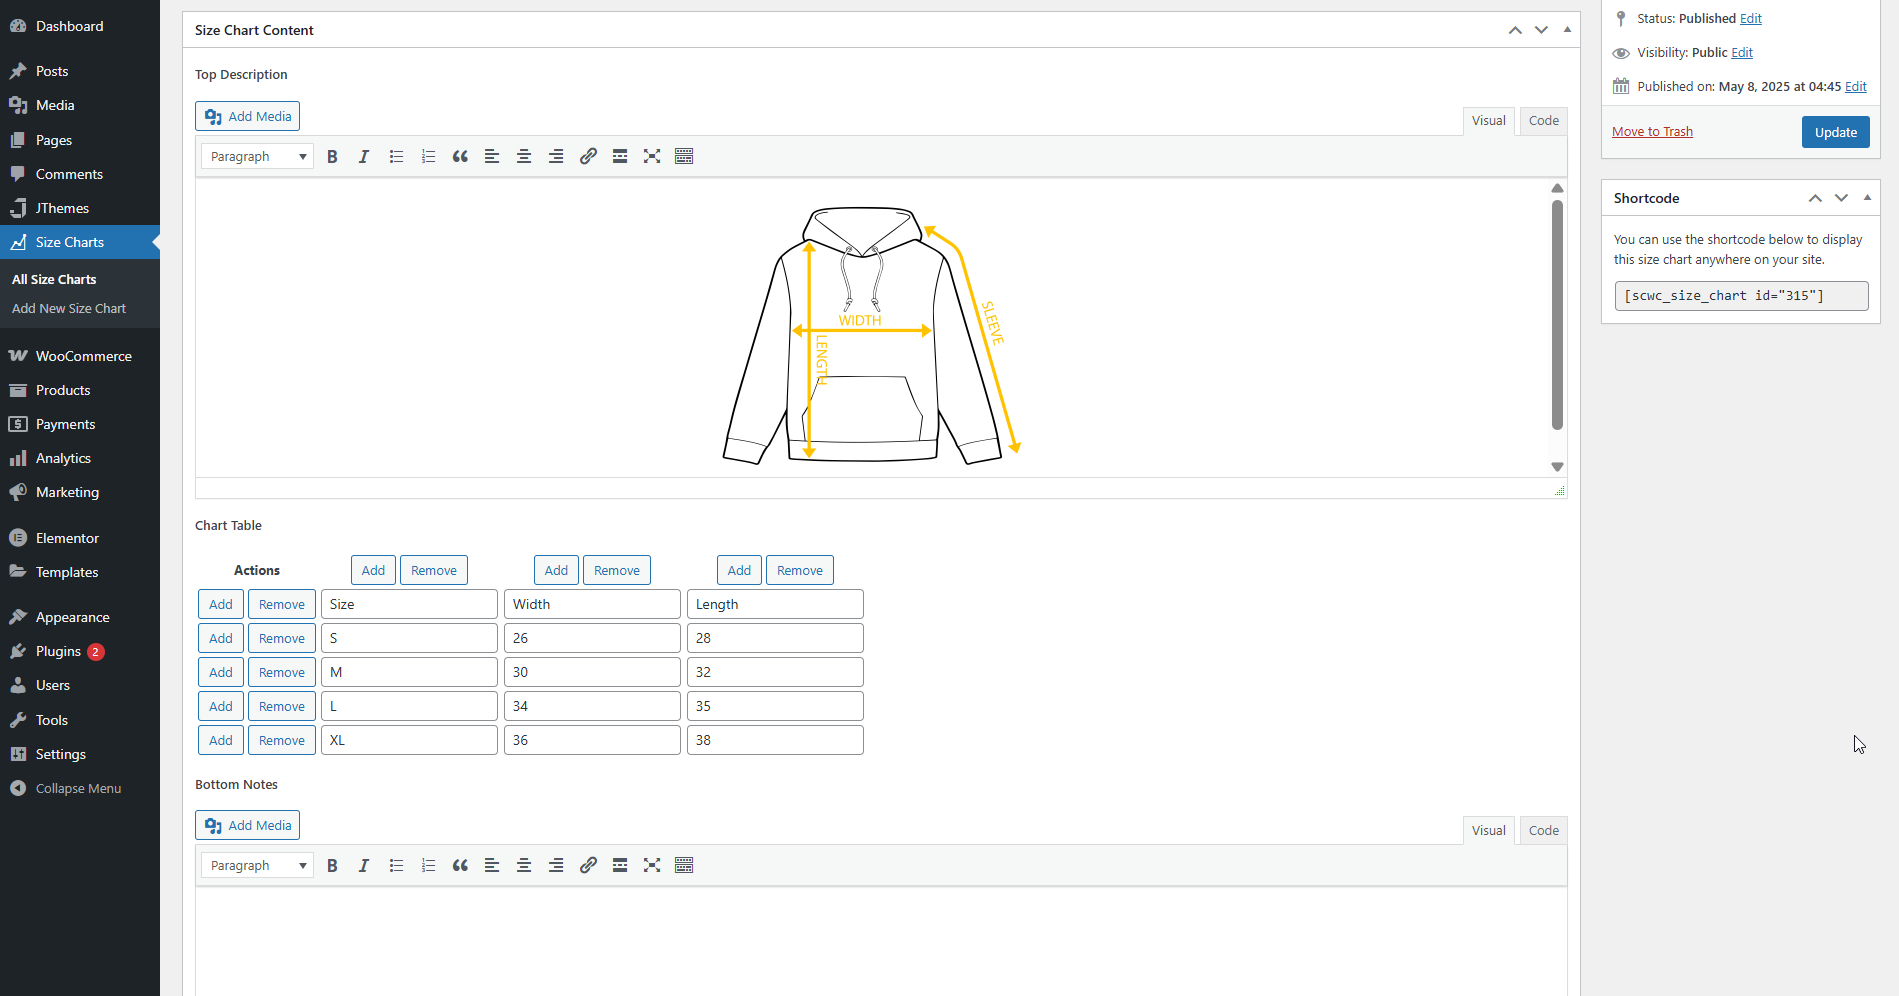Toggle bold formatting in Top Description editor
Image resolution: width=1899 pixels, height=996 pixels.
click(x=332, y=156)
